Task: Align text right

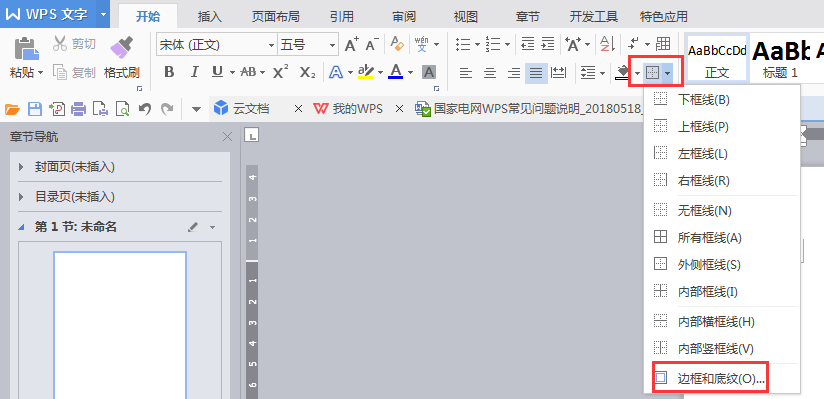Action: click(x=513, y=73)
